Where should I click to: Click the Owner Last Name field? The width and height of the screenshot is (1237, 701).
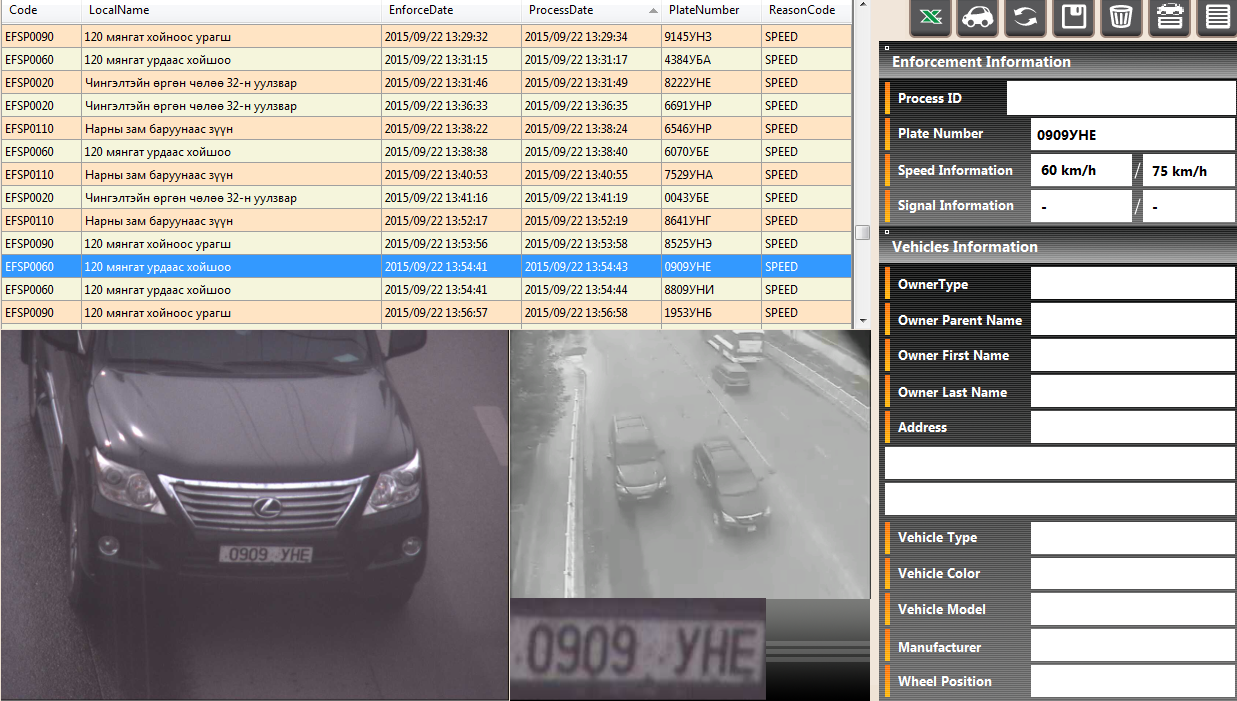pos(1133,392)
